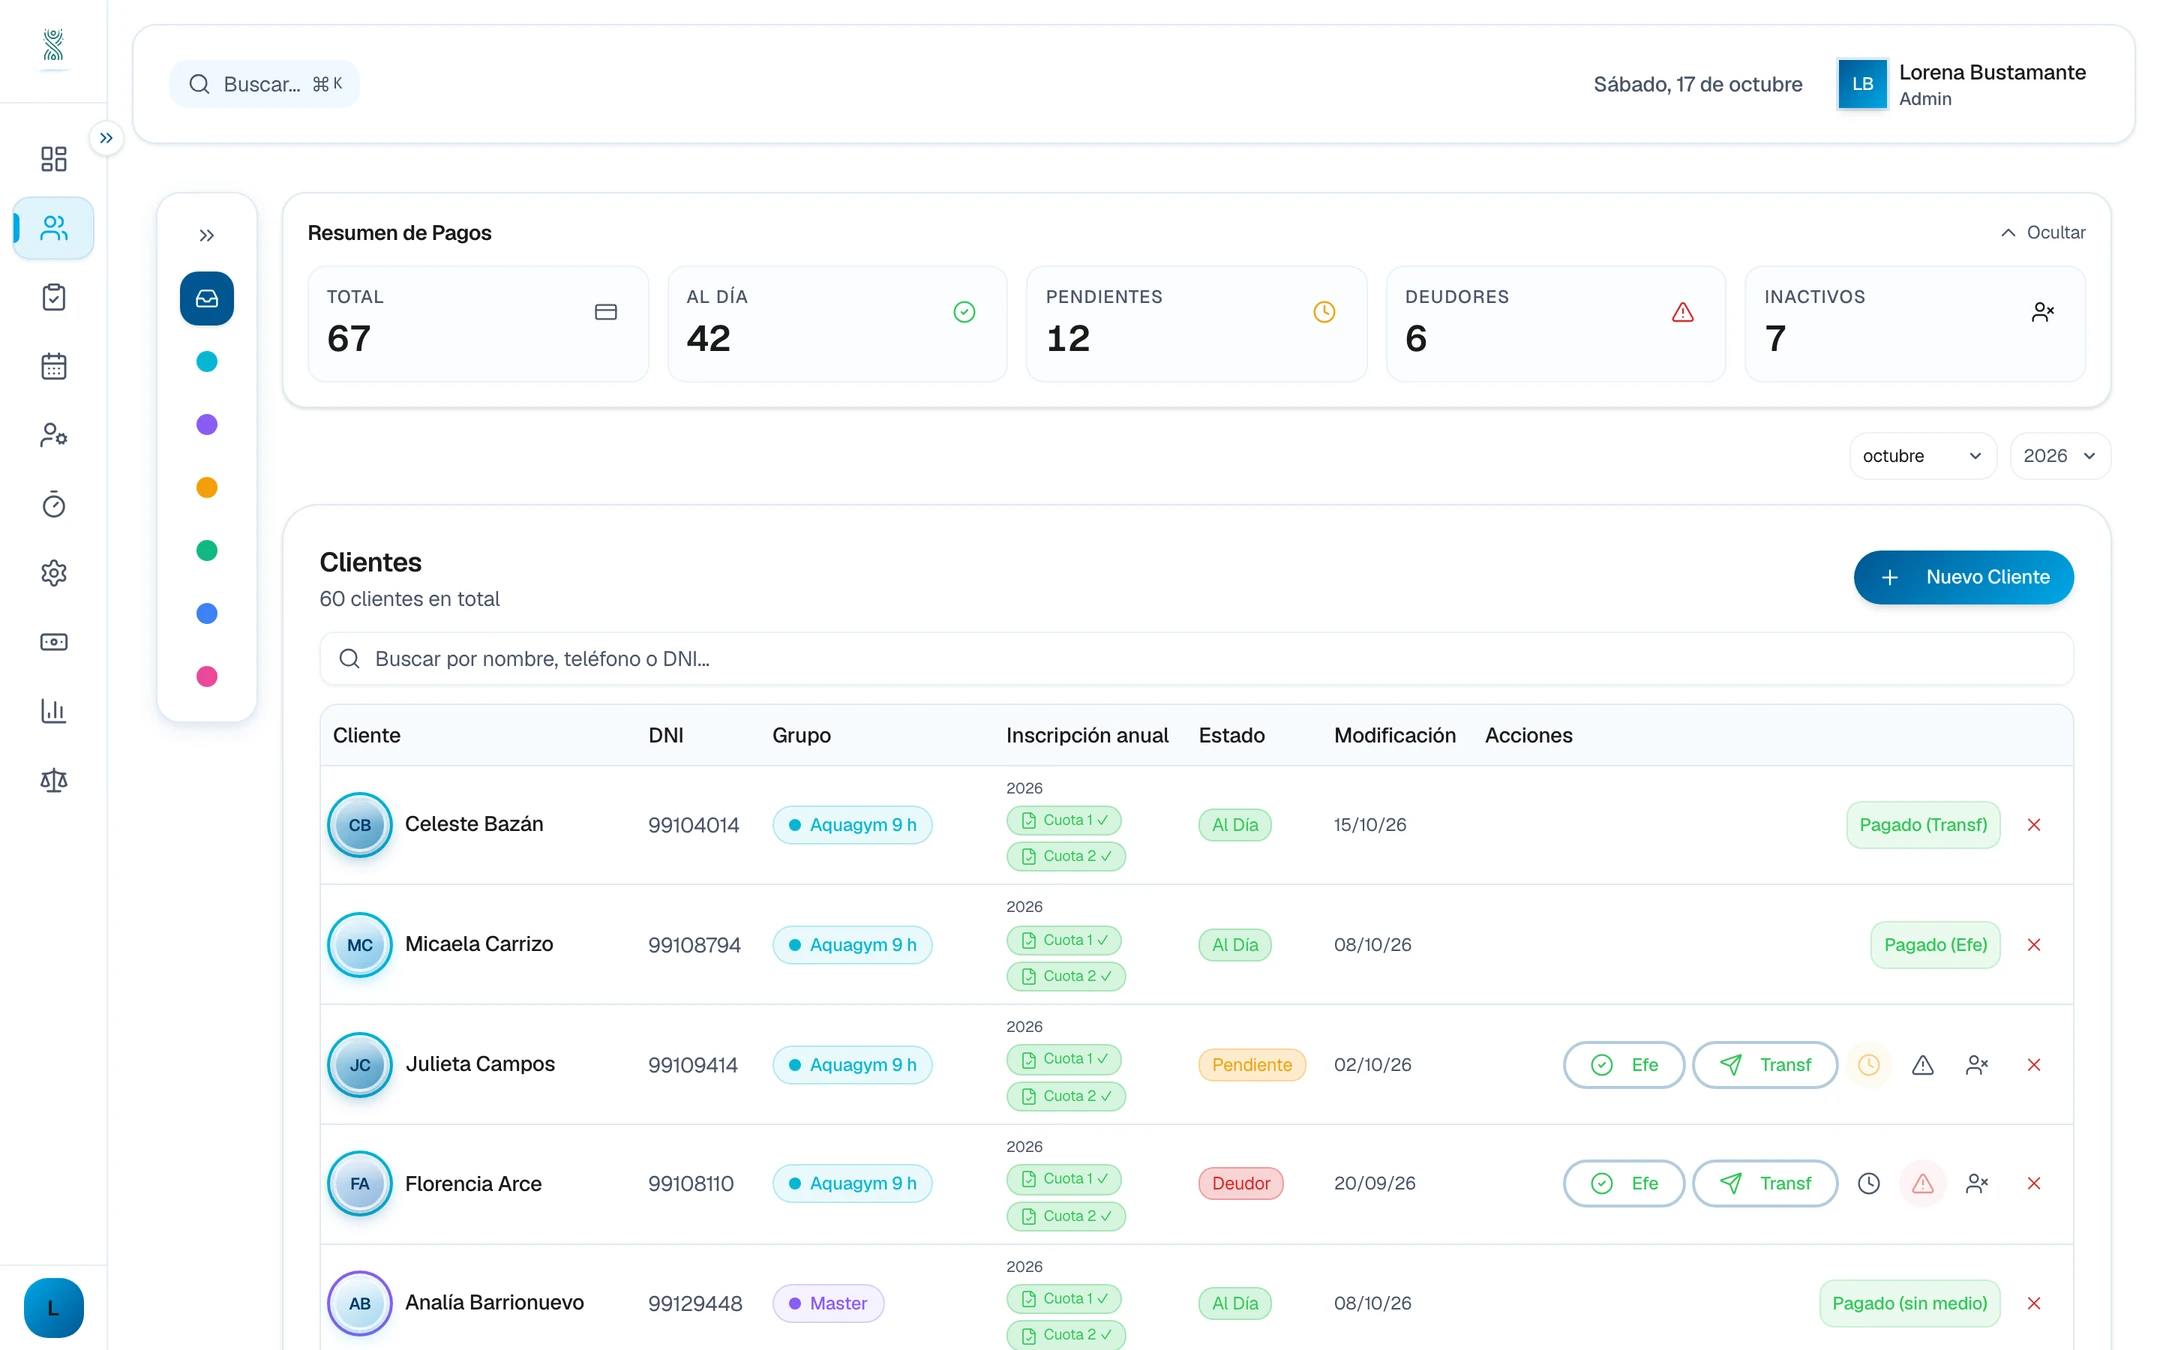This screenshot has height=1350, width=2160.
Task: Filter by the purple group dot
Action: click(207, 425)
